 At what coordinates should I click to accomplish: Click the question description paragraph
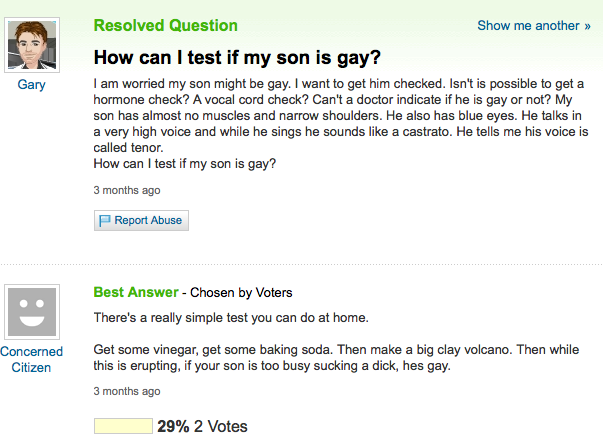point(340,122)
